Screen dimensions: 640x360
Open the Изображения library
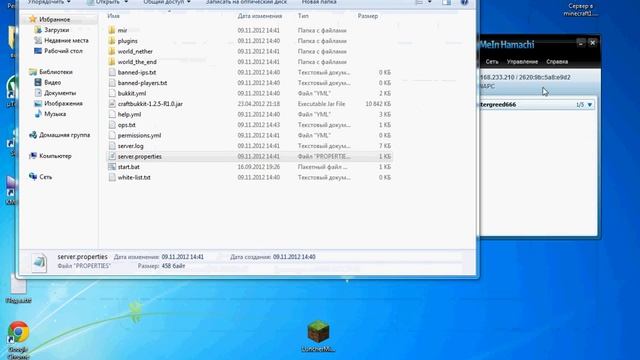58,104
